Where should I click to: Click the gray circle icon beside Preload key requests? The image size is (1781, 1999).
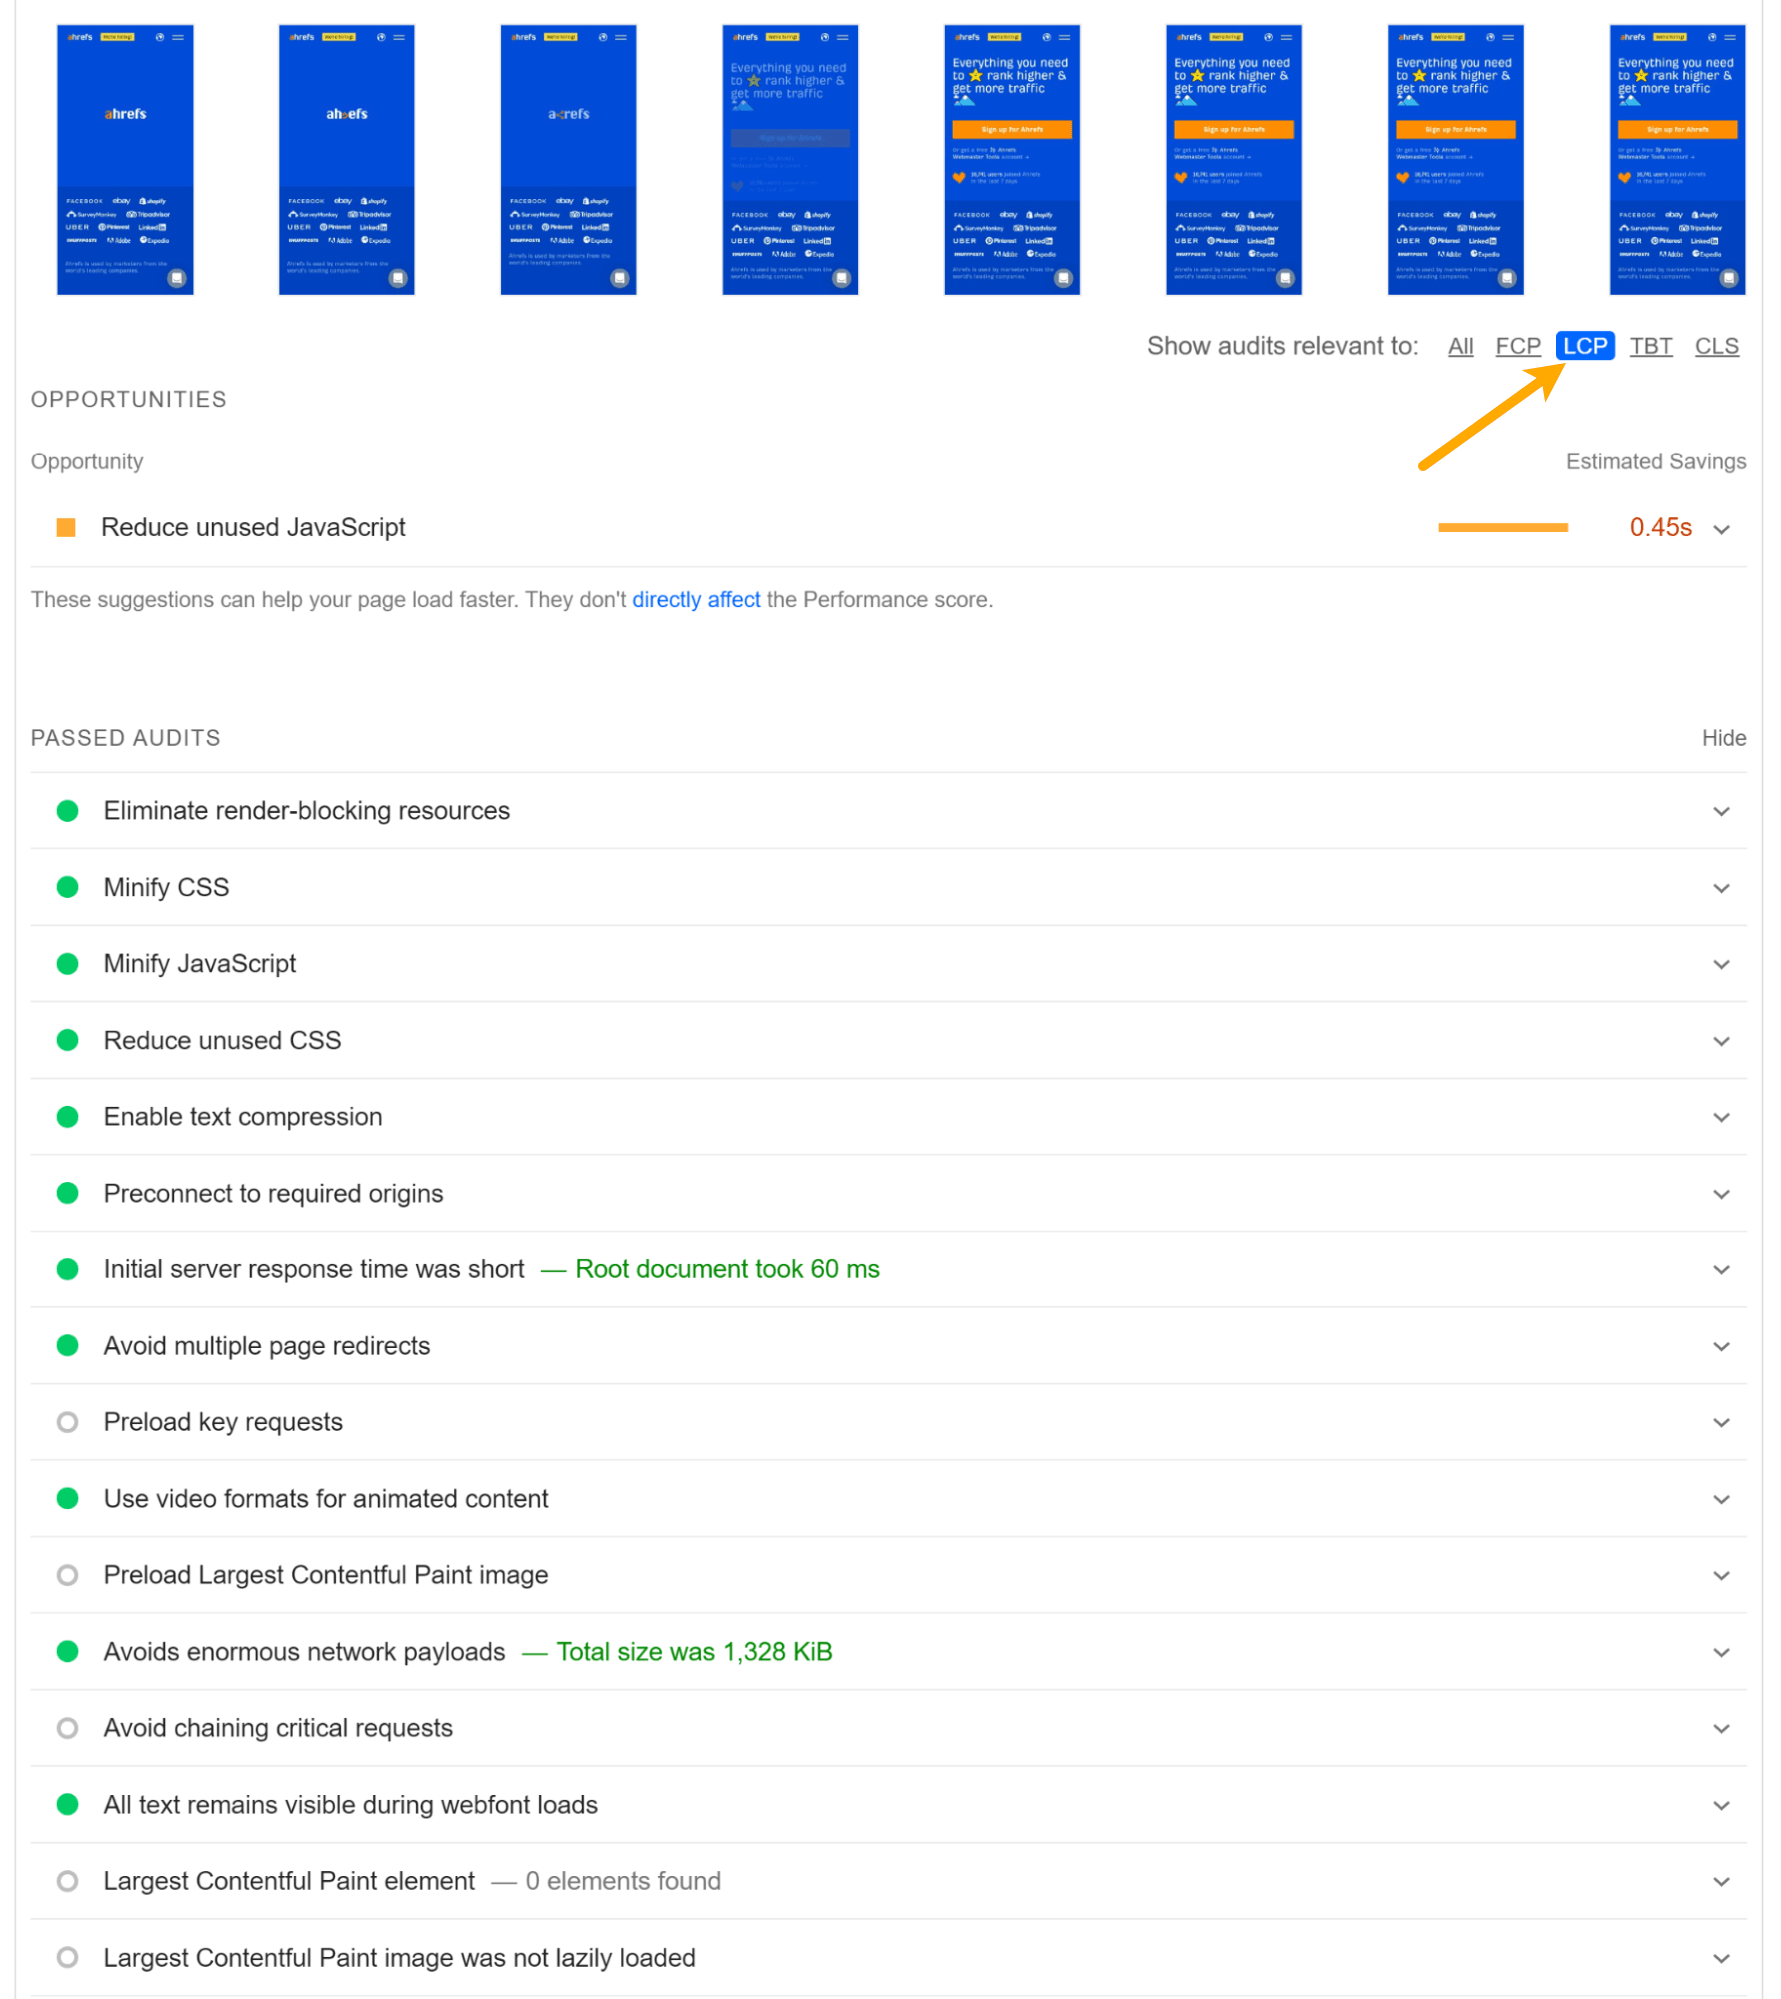[x=67, y=1421]
